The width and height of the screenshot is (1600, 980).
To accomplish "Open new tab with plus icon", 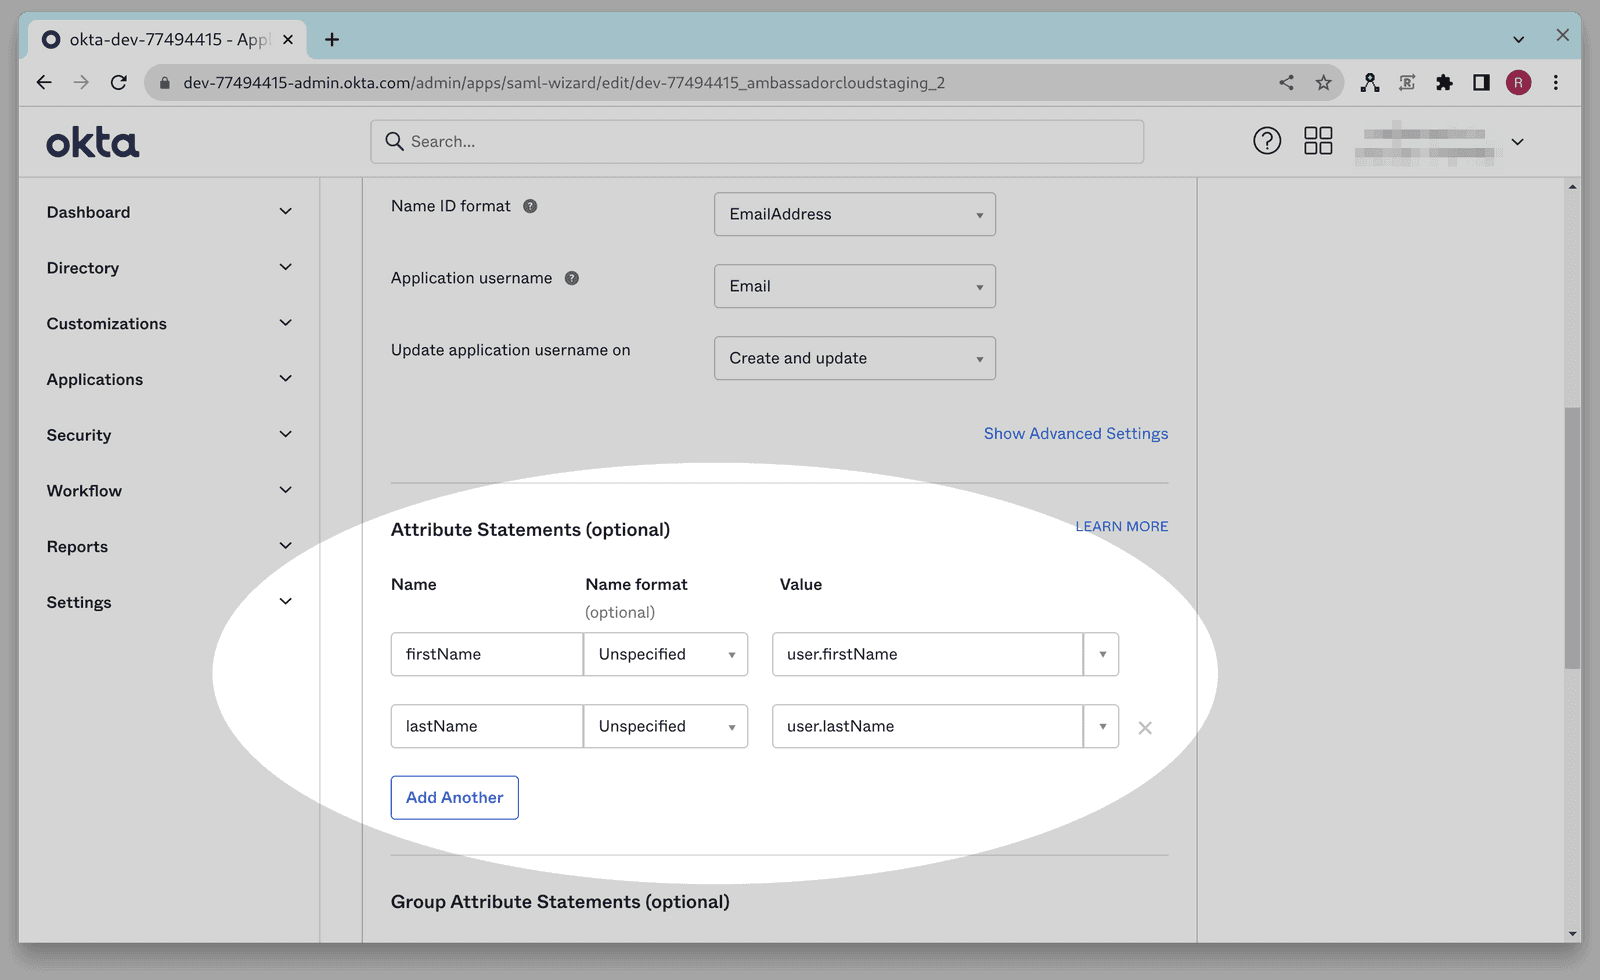I will pyautogui.click(x=332, y=40).
